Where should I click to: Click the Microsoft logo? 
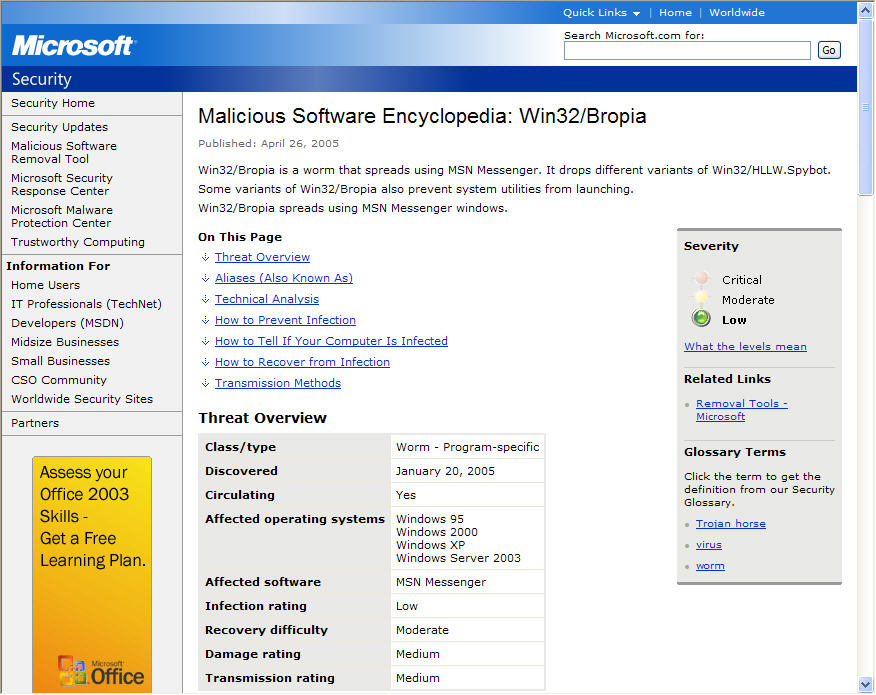[73, 46]
